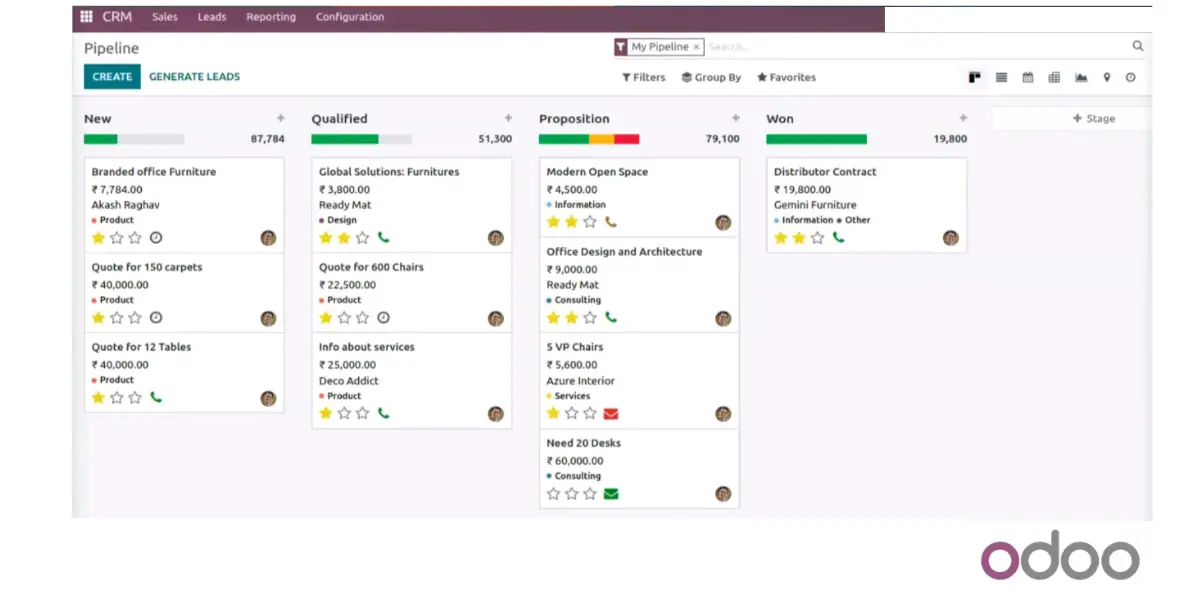Open the Sales menu

coord(165,17)
